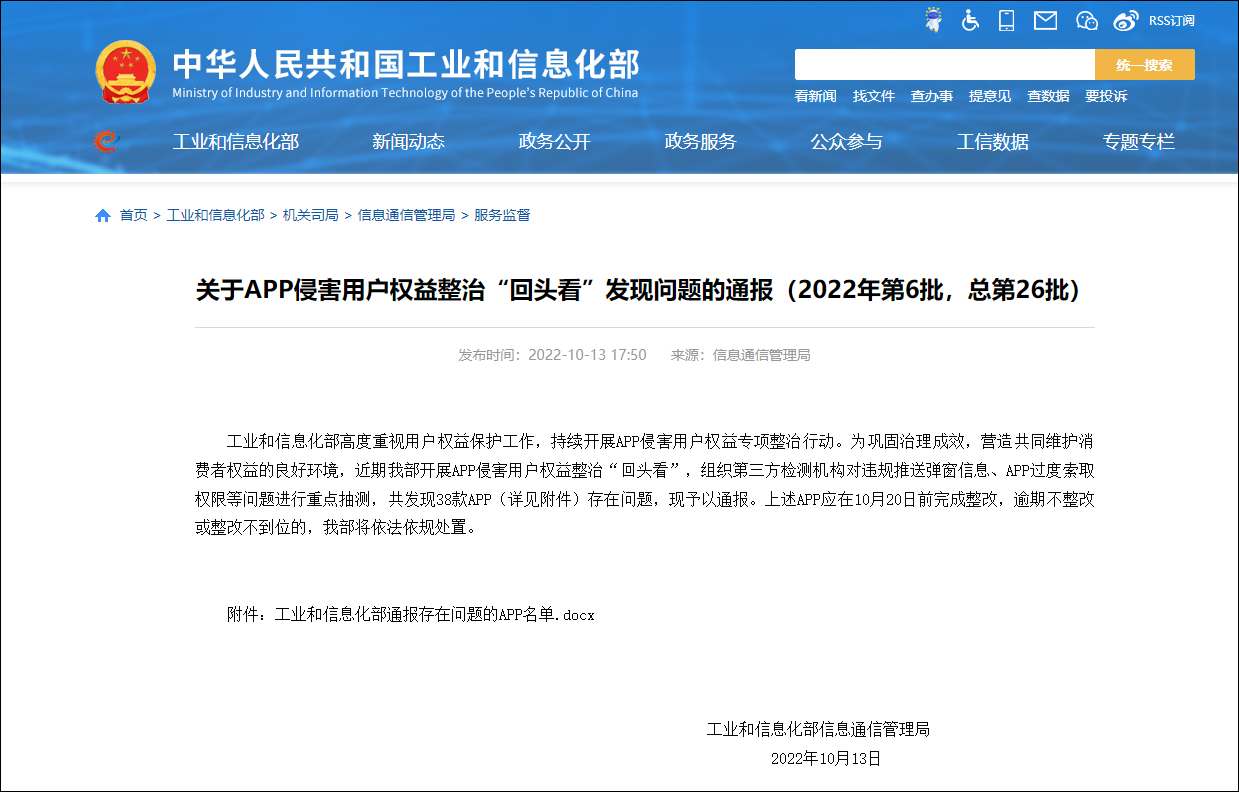The height and width of the screenshot is (792, 1239).
Task: Click 首页 in breadcrumb
Action: (134, 215)
